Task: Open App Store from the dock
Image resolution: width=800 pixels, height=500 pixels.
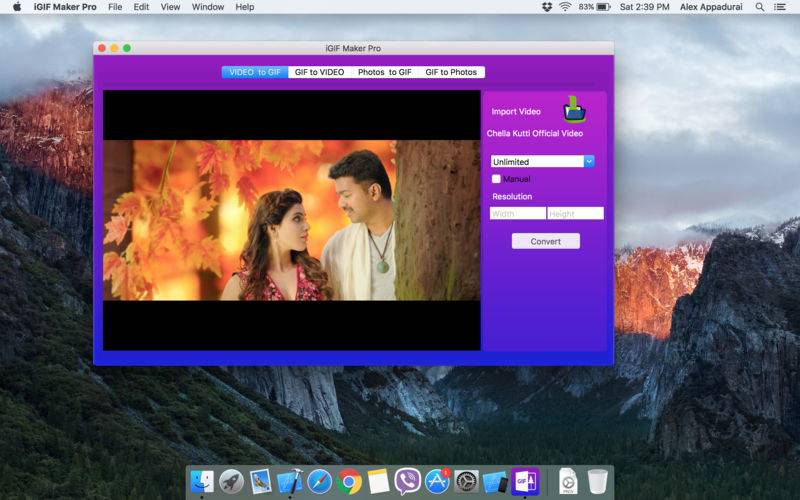Action: 437,482
